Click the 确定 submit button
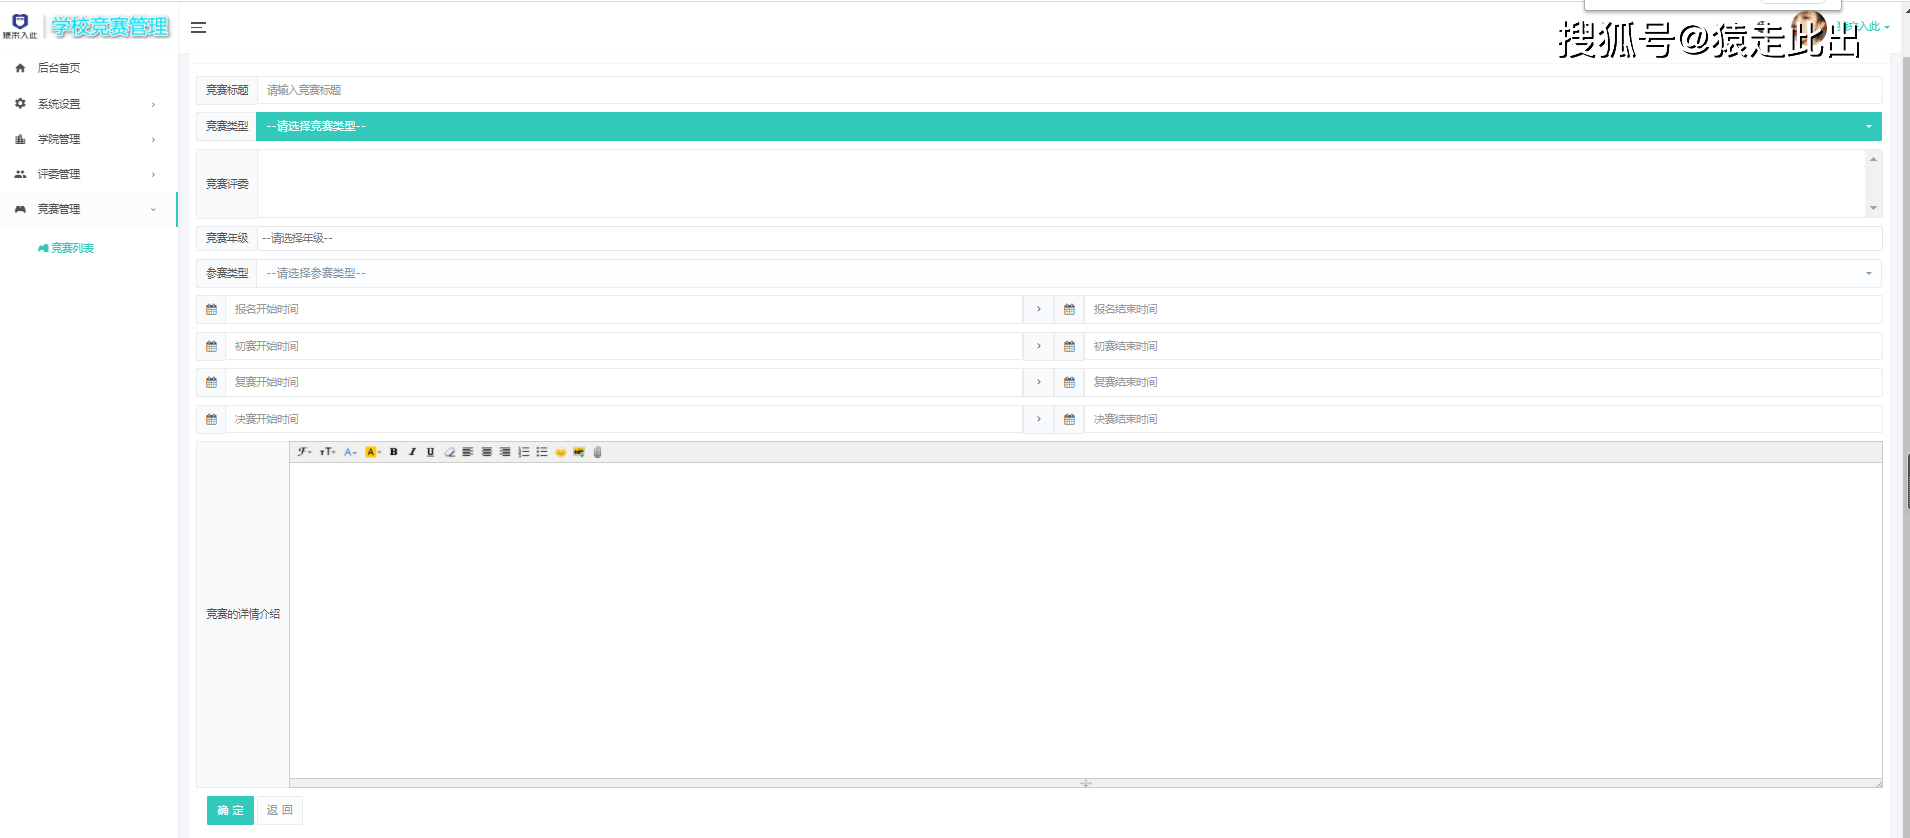1910x838 pixels. tap(230, 811)
